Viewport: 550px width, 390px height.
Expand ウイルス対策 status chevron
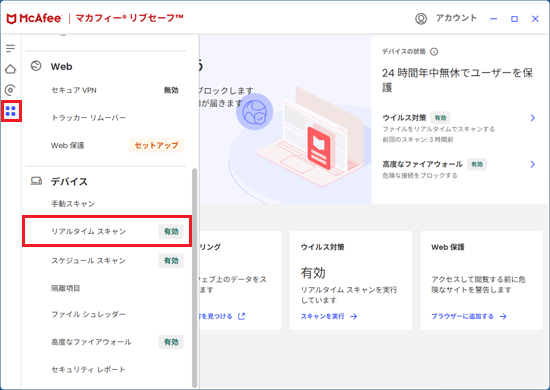[532, 118]
